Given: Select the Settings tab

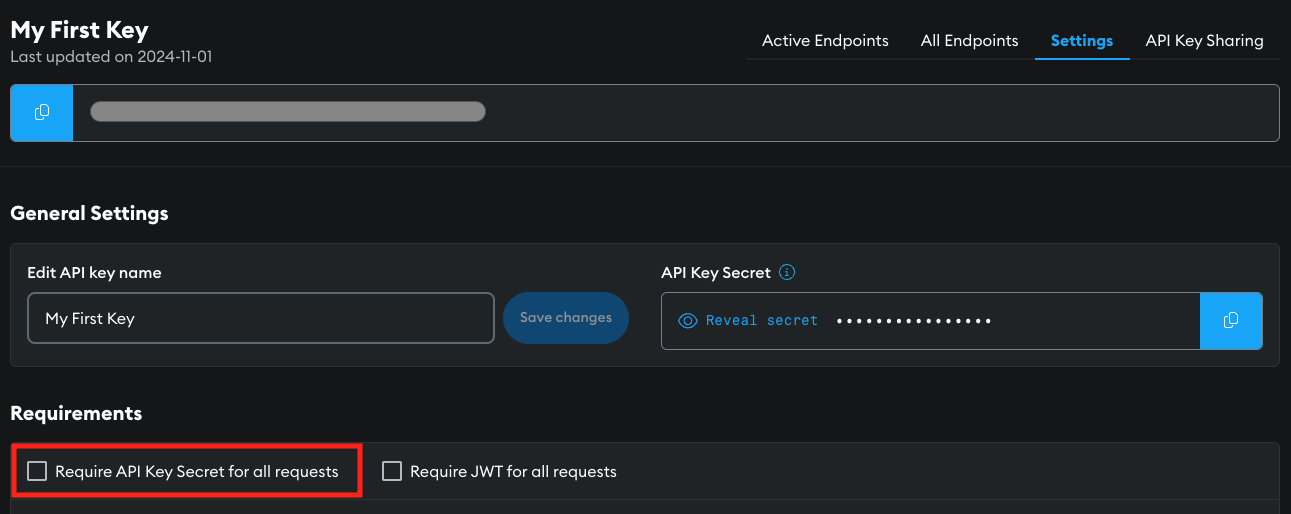Looking at the screenshot, I should [1081, 41].
